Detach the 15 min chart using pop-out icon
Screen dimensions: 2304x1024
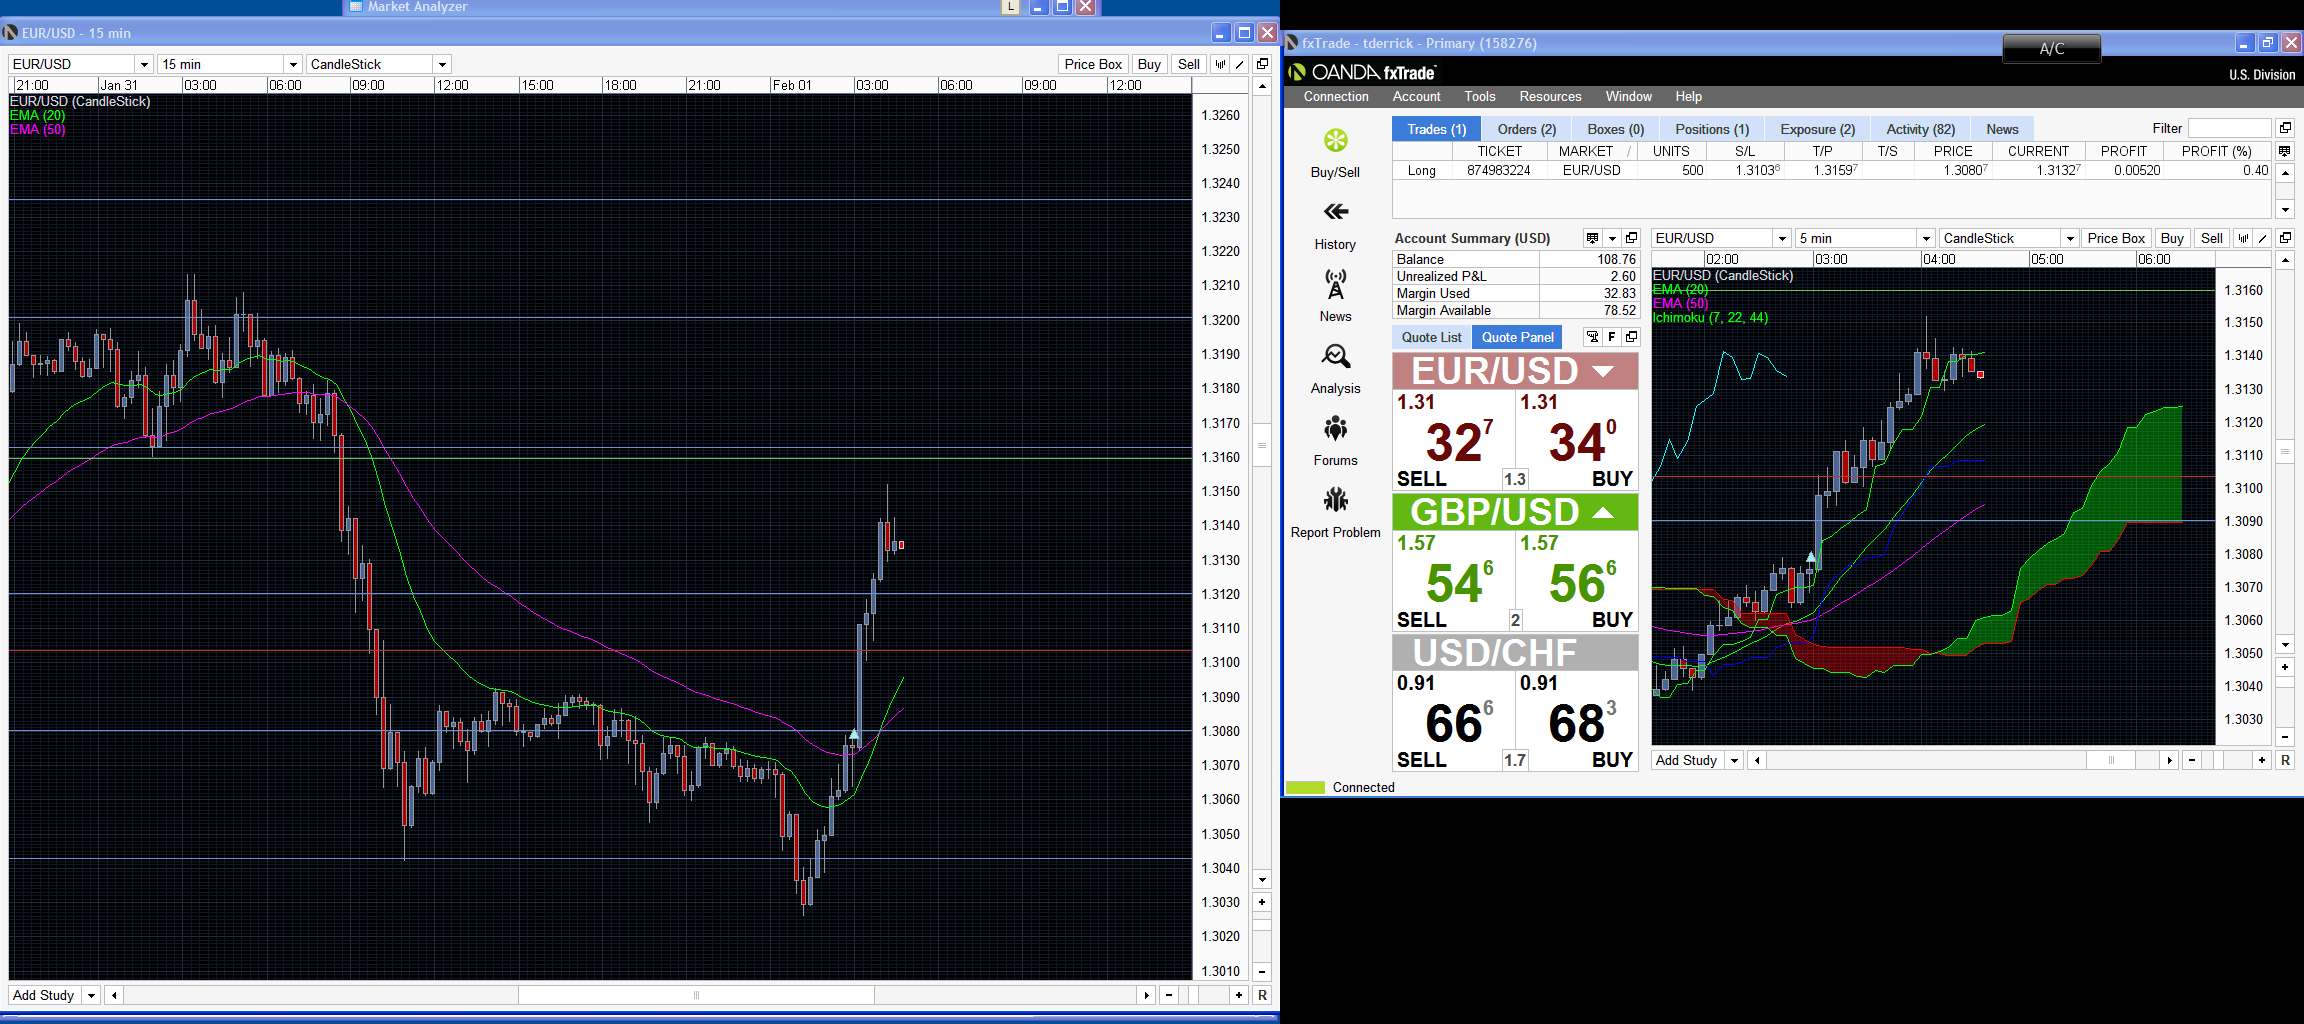pyautogui.click(x=1262, y=64)
